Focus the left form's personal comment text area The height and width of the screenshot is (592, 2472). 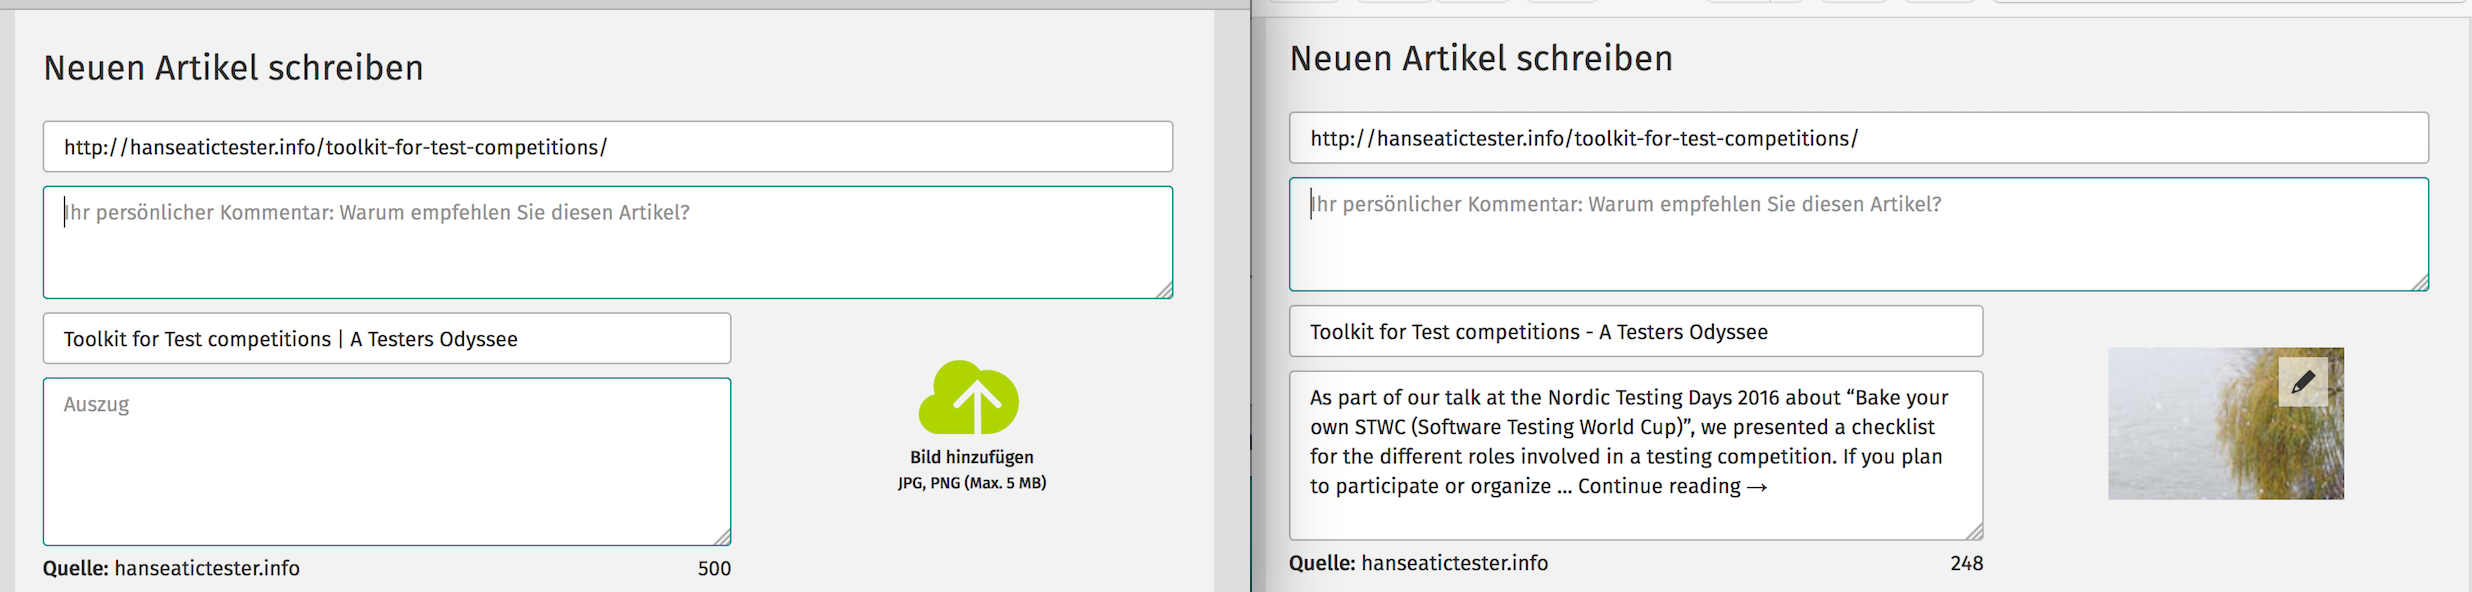click(x=608, y=242)
